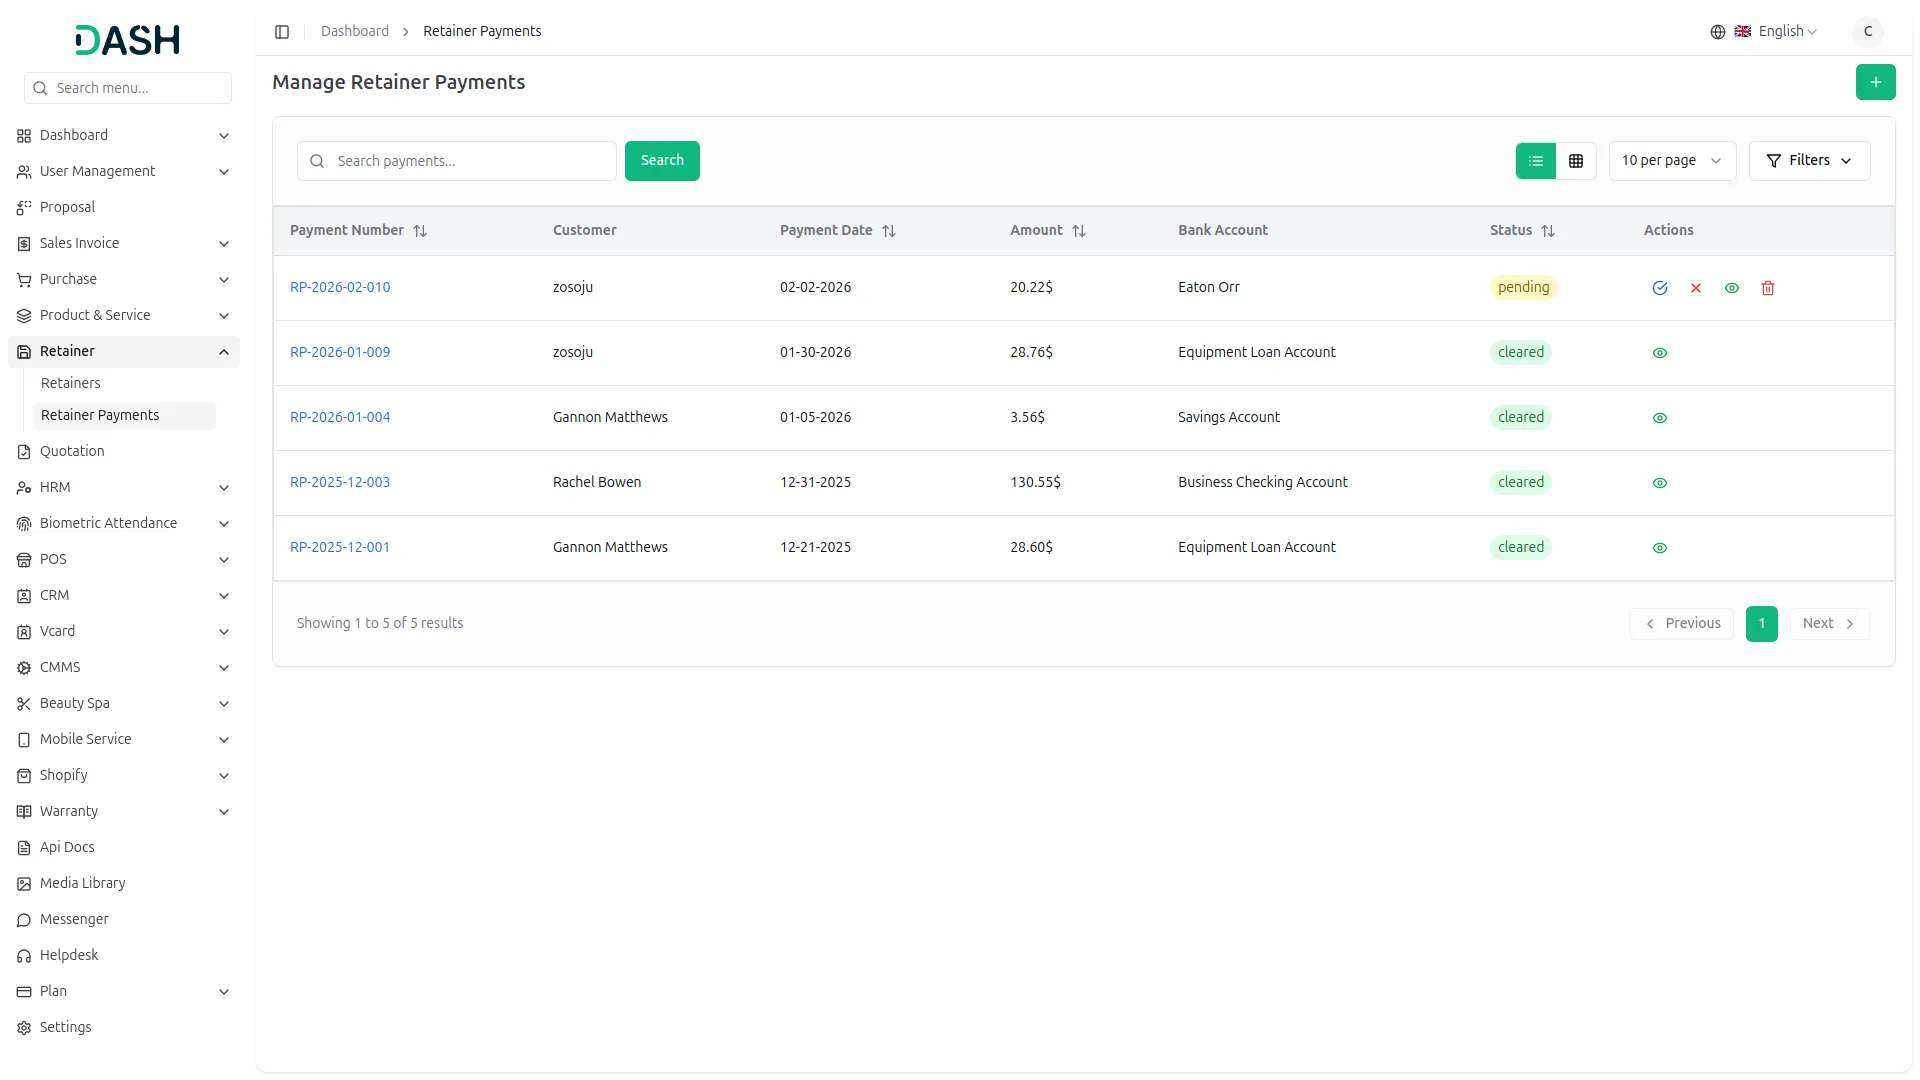Click the user avatar C icon
The width and height of the screenshot is (1920, 1080).
click(1867, 32)
